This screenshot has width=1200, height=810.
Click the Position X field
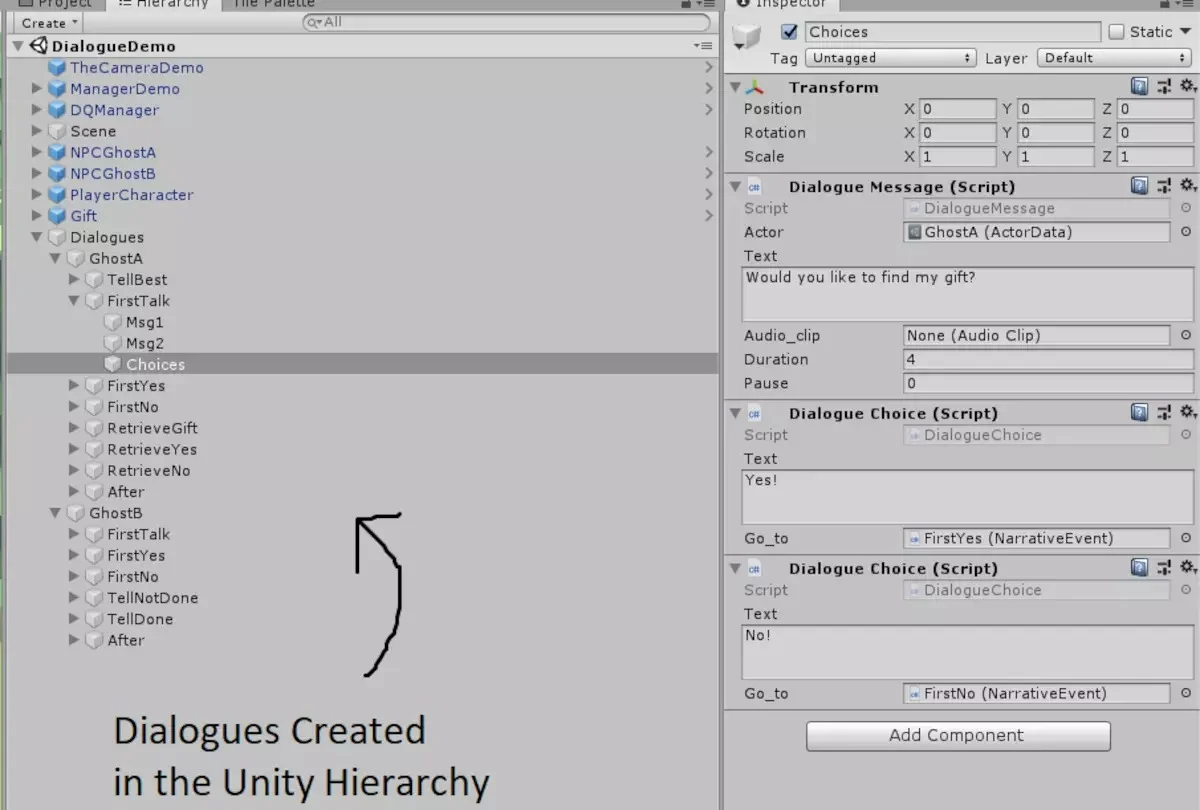[x=957, y=109]
